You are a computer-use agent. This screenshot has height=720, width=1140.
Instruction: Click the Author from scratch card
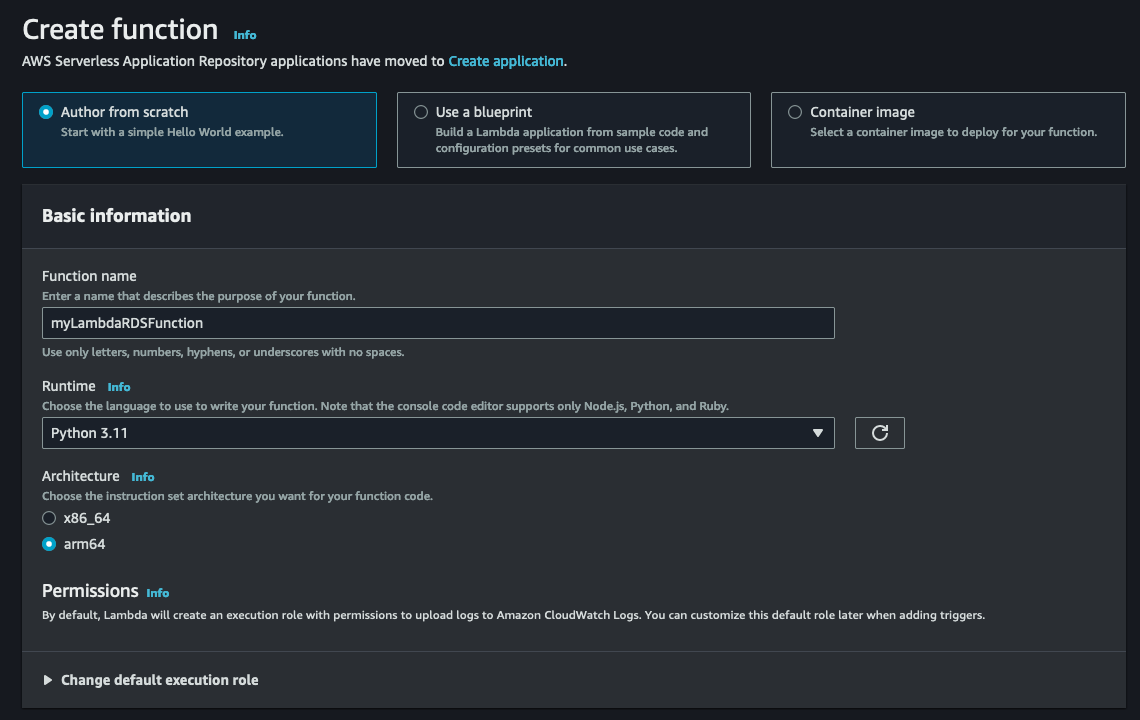coord(199,129)
